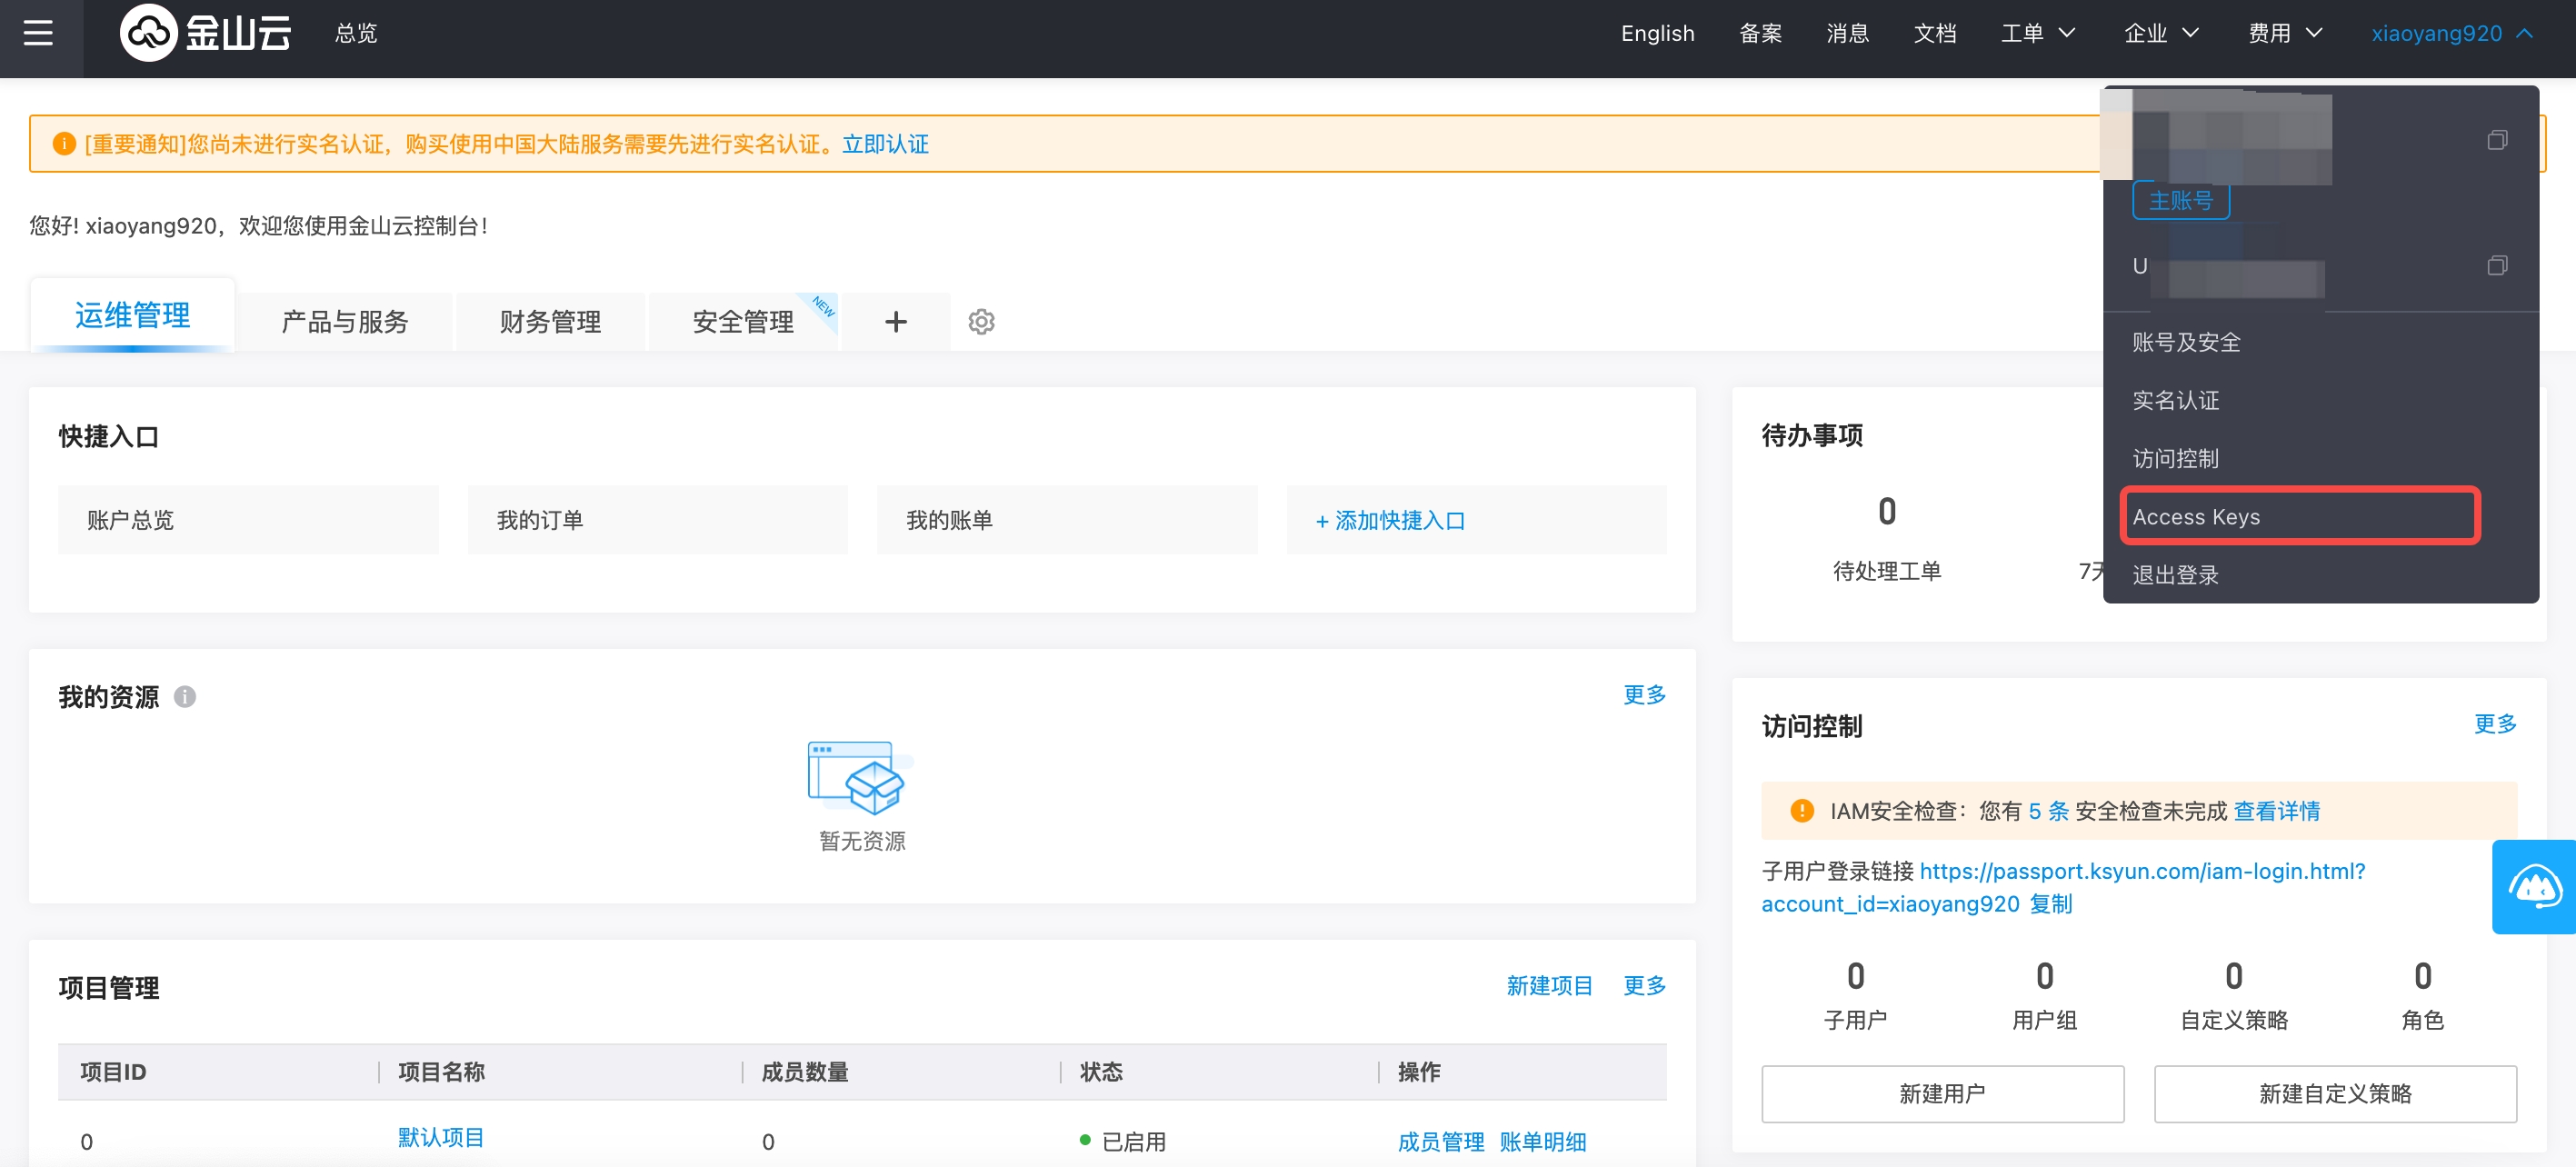This screenshot has height=1167, width=2576.
Task: Click the plus icon to add tab
Action: pyautogui.click(x=896, y=322)
